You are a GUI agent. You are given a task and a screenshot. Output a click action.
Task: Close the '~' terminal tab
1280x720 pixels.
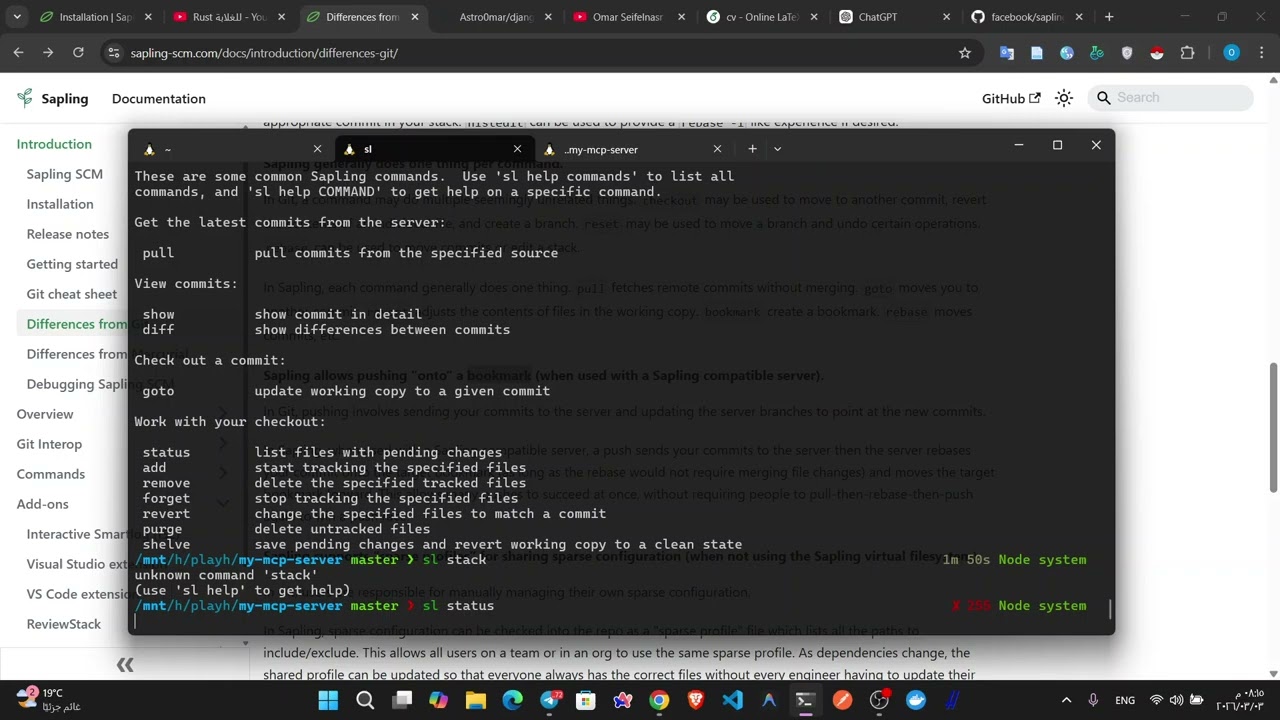pos(317,149)
